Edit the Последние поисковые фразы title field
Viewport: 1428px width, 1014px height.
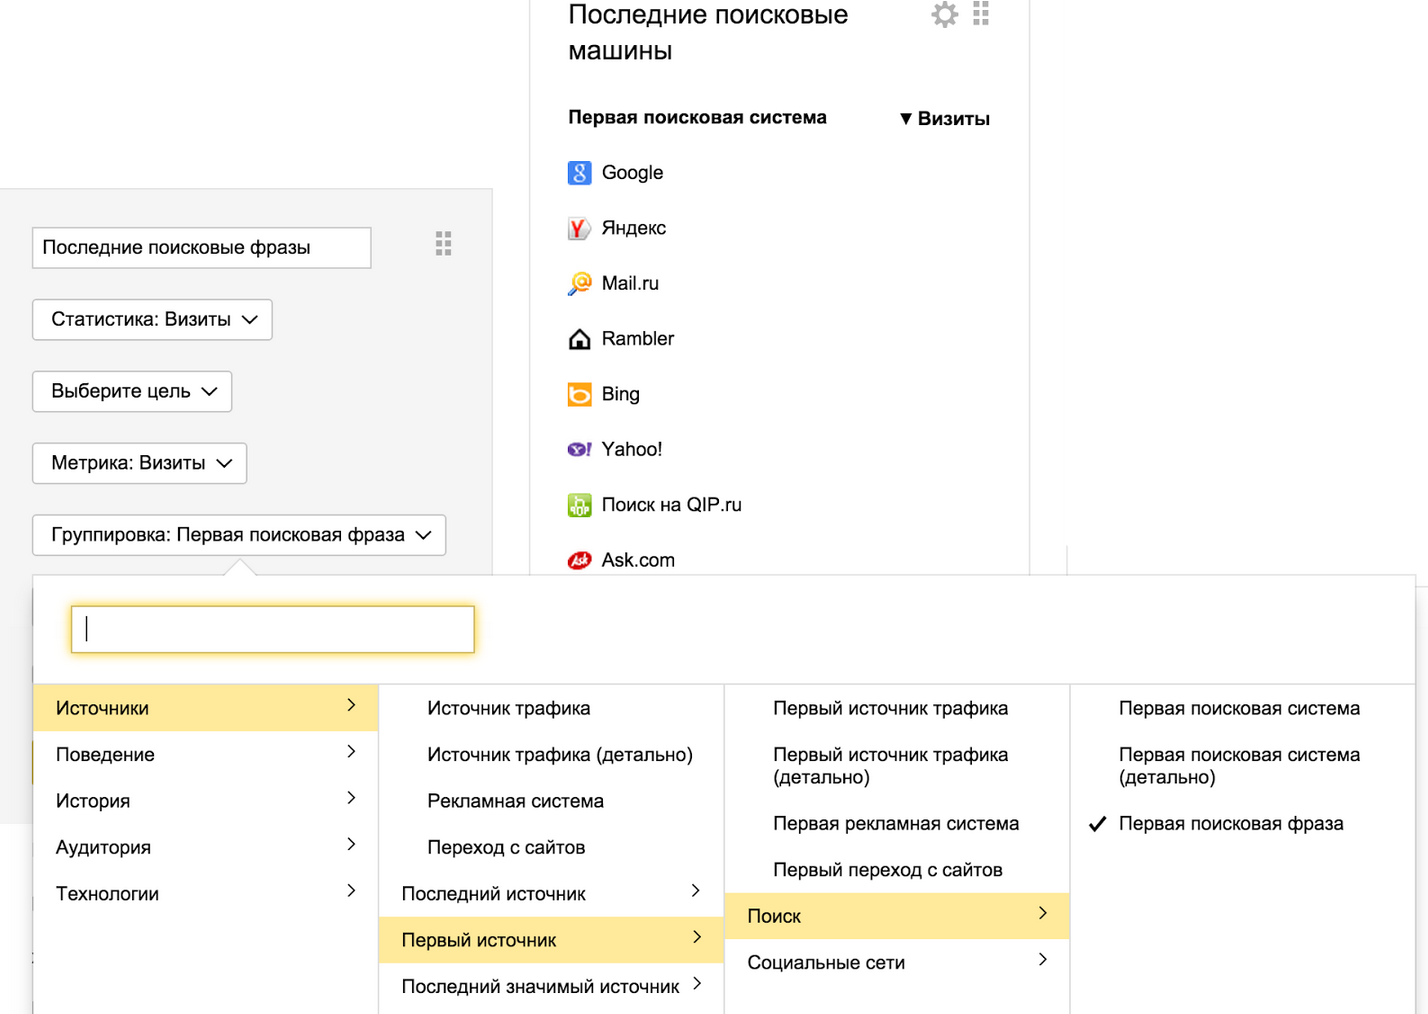tap(202, 248)
